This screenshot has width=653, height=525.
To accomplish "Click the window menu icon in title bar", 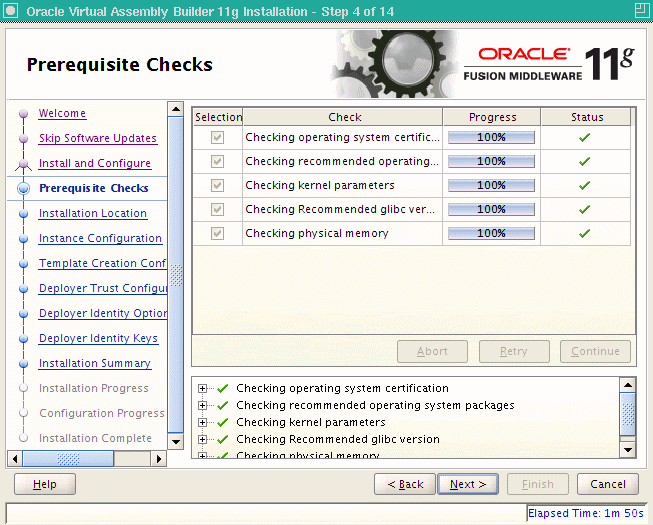I will (10, 10).
